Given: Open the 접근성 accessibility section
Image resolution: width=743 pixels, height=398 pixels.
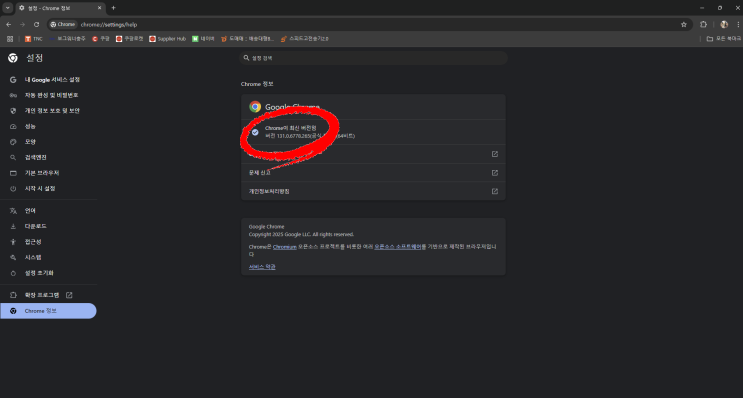Looking at the screenshot, I should point(48,242).
